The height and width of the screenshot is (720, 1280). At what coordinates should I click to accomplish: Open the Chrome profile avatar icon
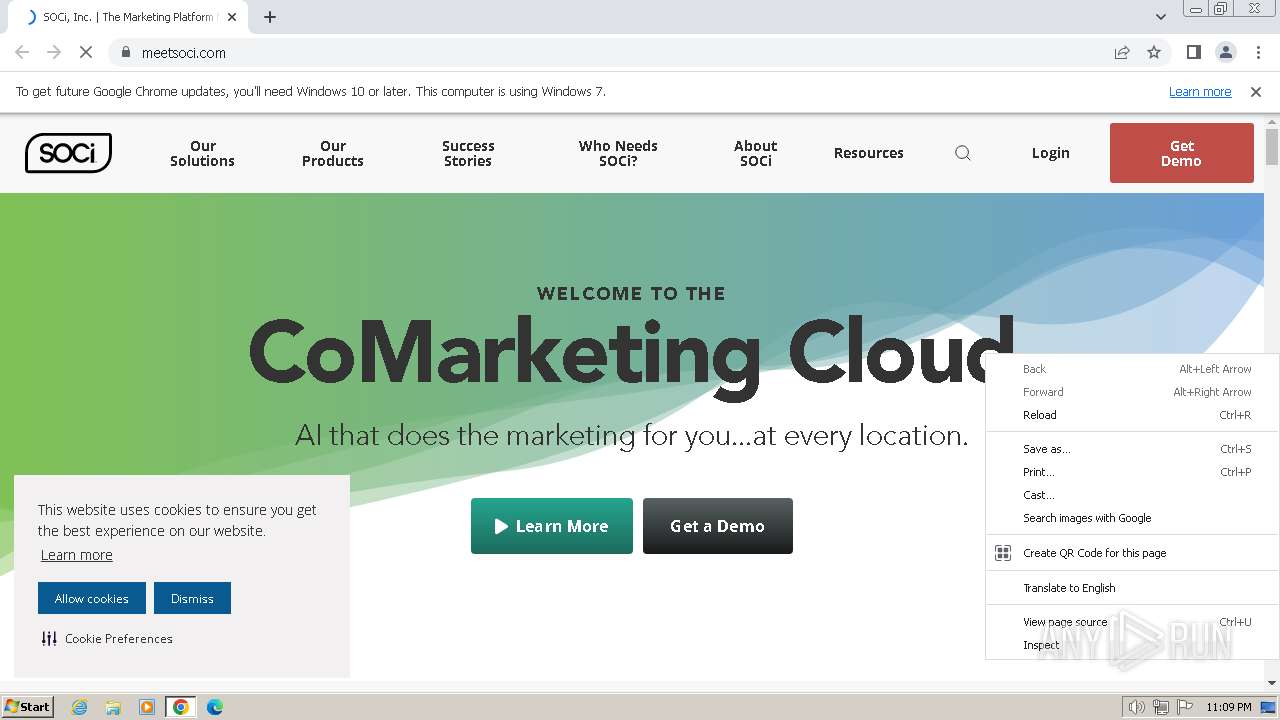[1225, 53]
